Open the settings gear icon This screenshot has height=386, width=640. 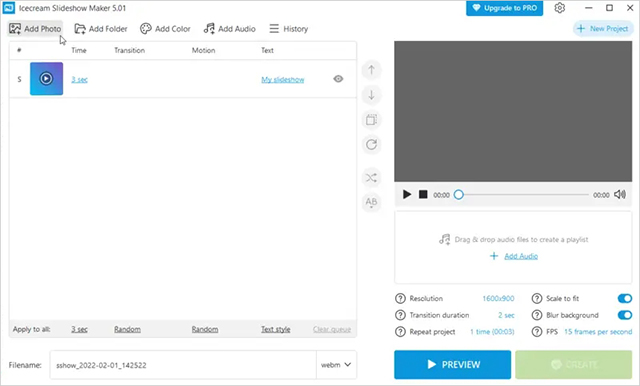(560, 8)
